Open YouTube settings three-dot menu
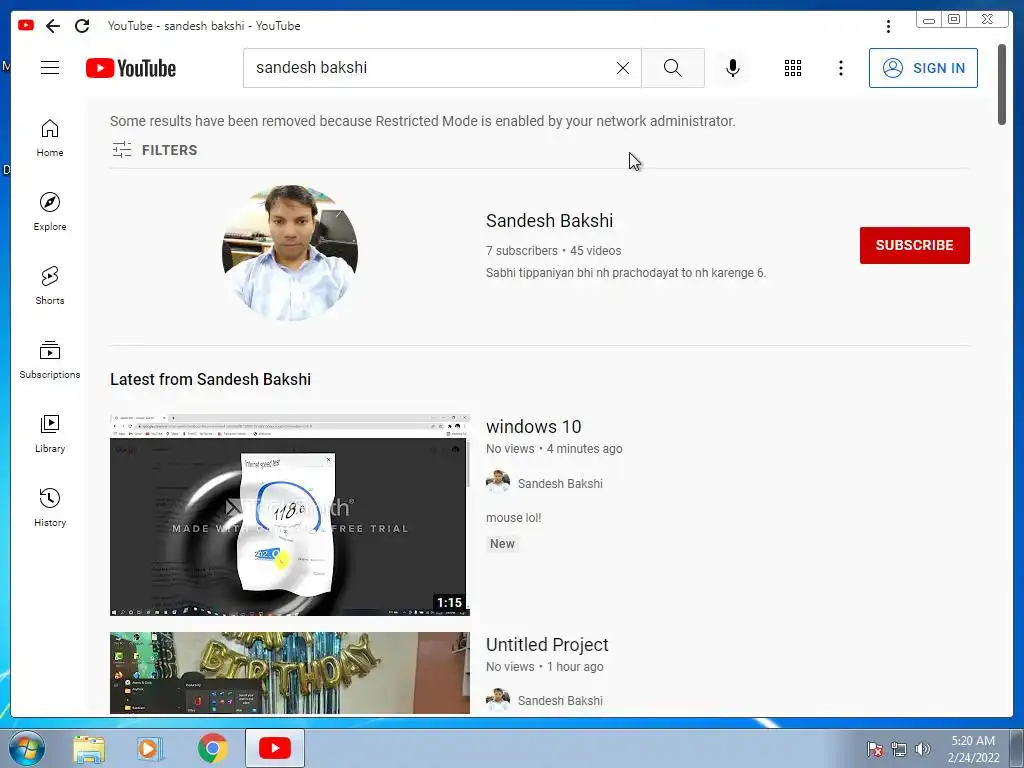This screenshot has height=768, width=1024. click(841, 68)
